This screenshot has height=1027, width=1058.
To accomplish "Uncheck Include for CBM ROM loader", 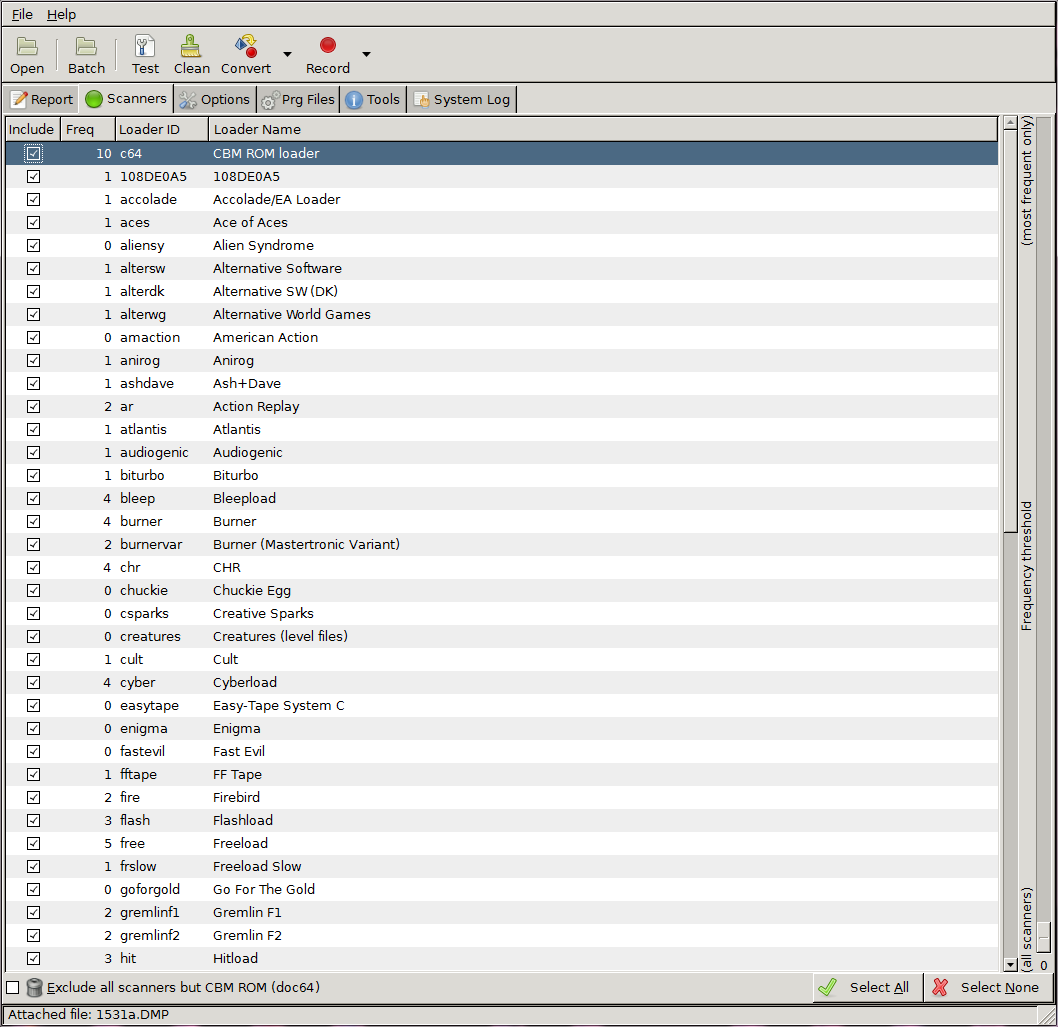I will point(33,154).
